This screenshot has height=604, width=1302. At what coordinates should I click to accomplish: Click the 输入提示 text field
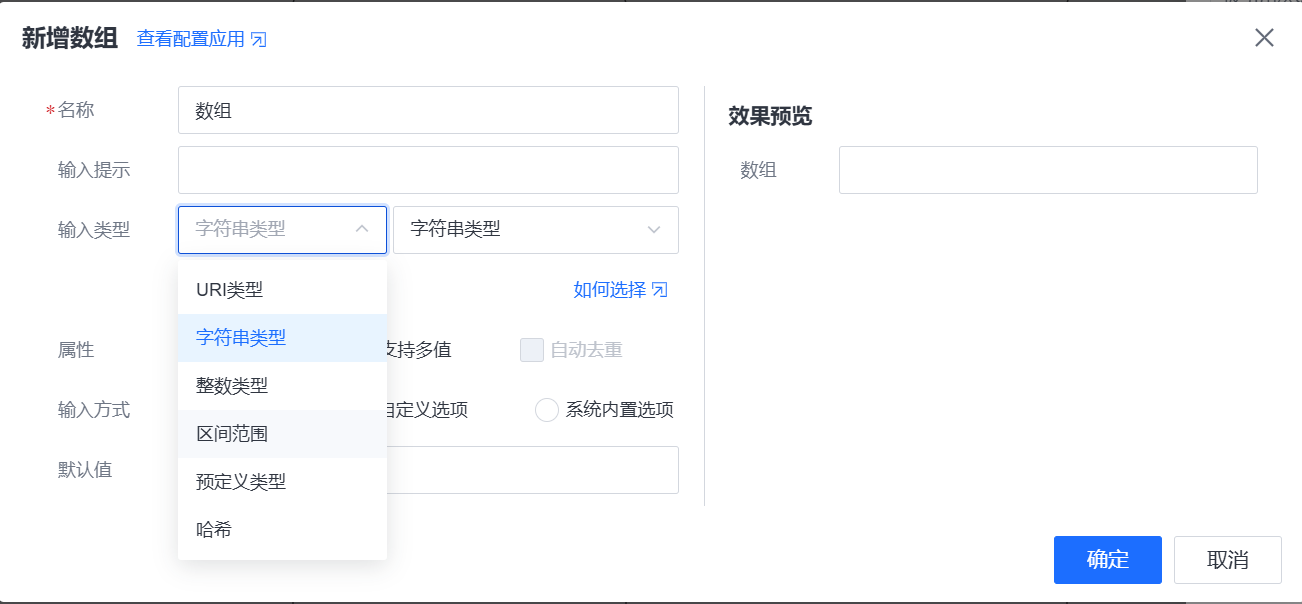tap(428, 170)
